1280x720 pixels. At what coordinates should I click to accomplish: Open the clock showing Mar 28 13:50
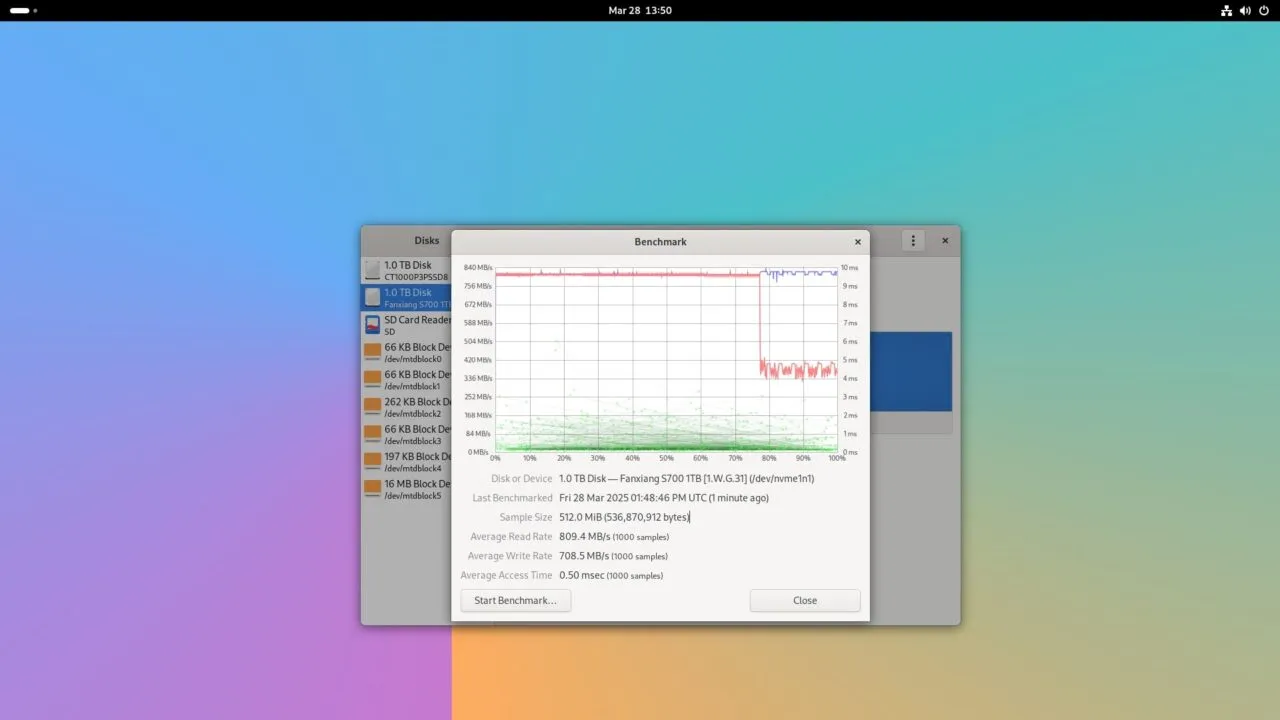click(640, 10)
